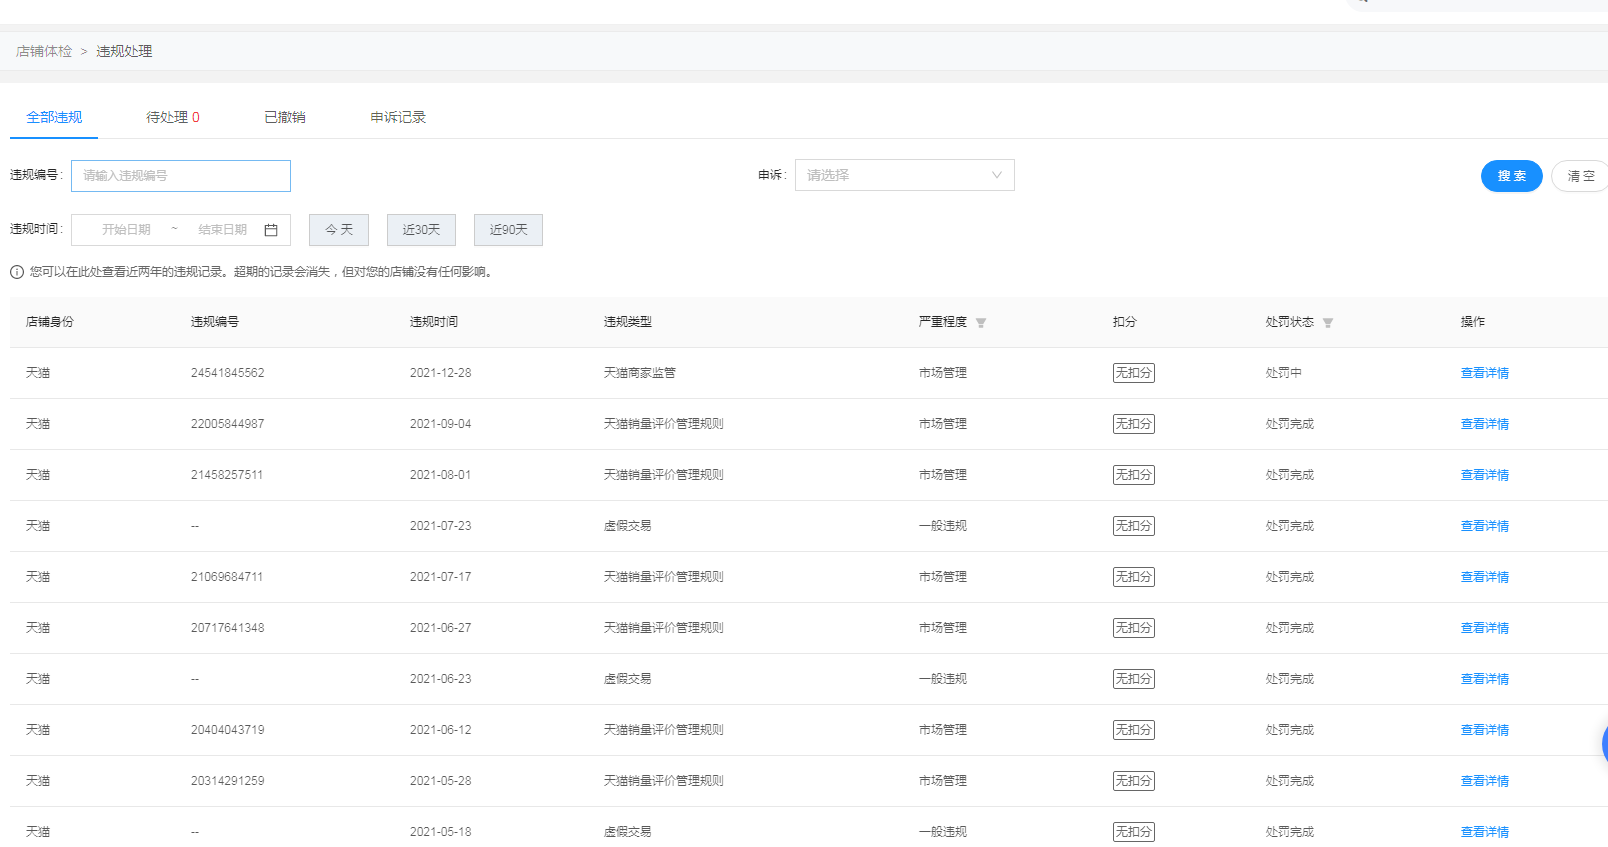Viewport: 1608px width, 847px height.
Task: Filter by penalty status funnel icon
Action: click(x=1328, y=323)
